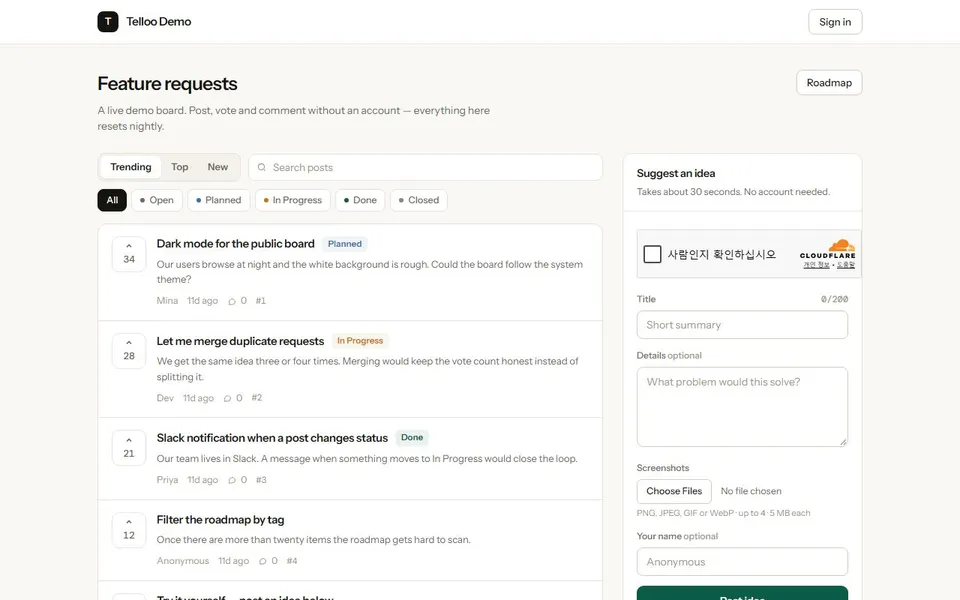Click the Title short summary field
This screenshot has width=960, height=600.
pyautogui.click(x=742, y=324)
